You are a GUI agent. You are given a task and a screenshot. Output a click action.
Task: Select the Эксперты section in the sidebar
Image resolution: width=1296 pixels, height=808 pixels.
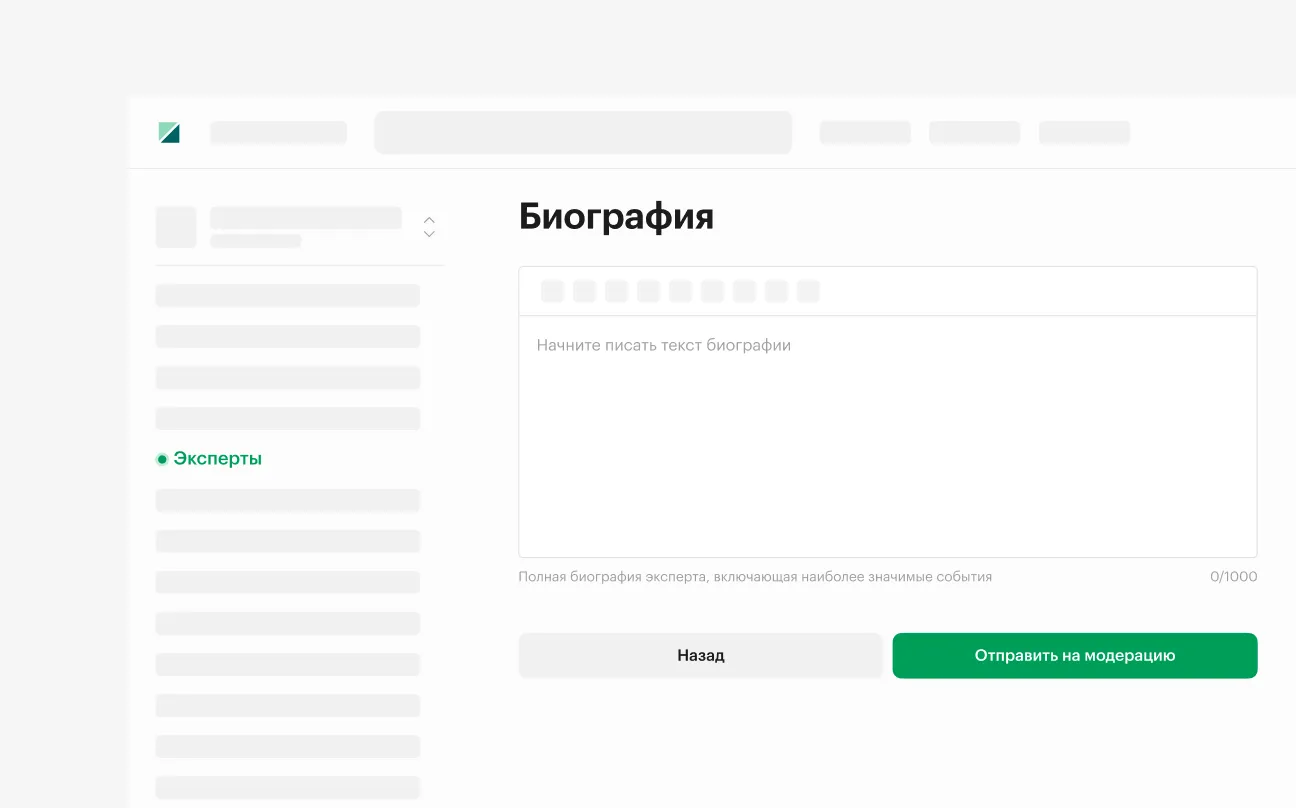click(217, 458)
